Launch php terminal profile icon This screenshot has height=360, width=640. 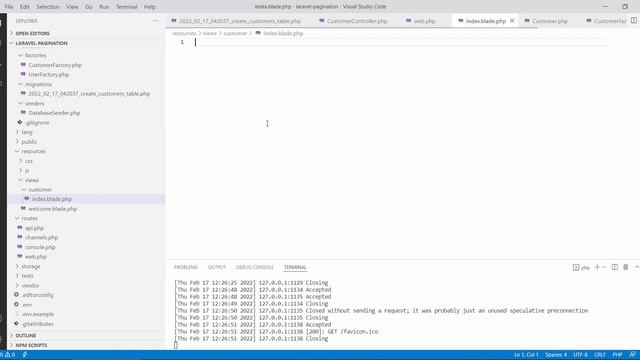coord(576,267)
